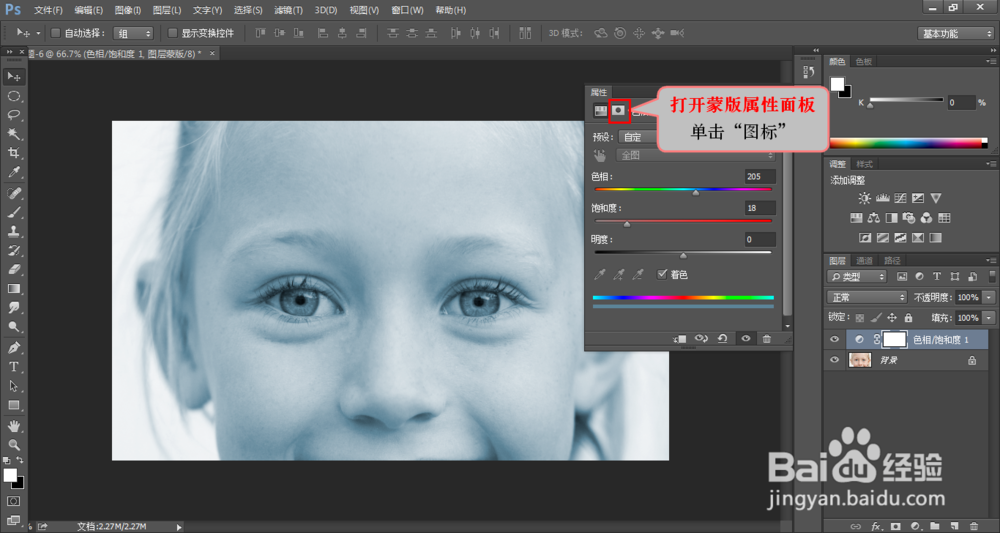Viewport: 1000px width, 533px height.
Task: Open the File (文件) menu
Action: (48, 10)
